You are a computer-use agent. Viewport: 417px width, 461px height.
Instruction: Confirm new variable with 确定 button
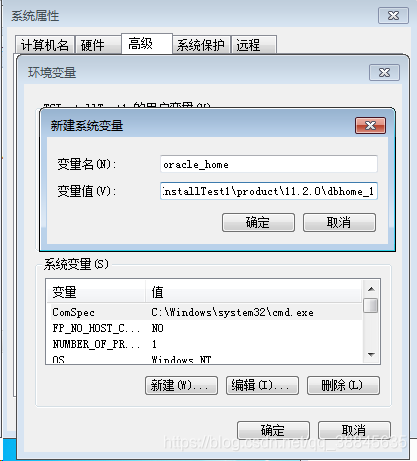click(x=258, y=222)
